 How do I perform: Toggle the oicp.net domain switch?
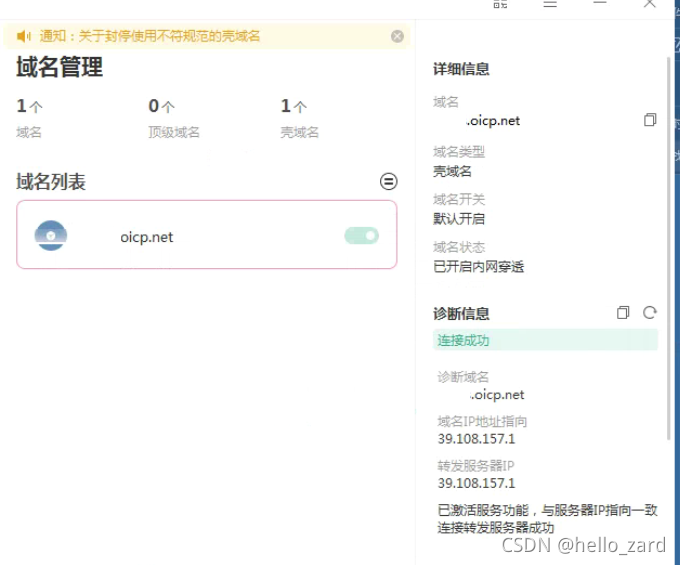click(x=362, y=235)
